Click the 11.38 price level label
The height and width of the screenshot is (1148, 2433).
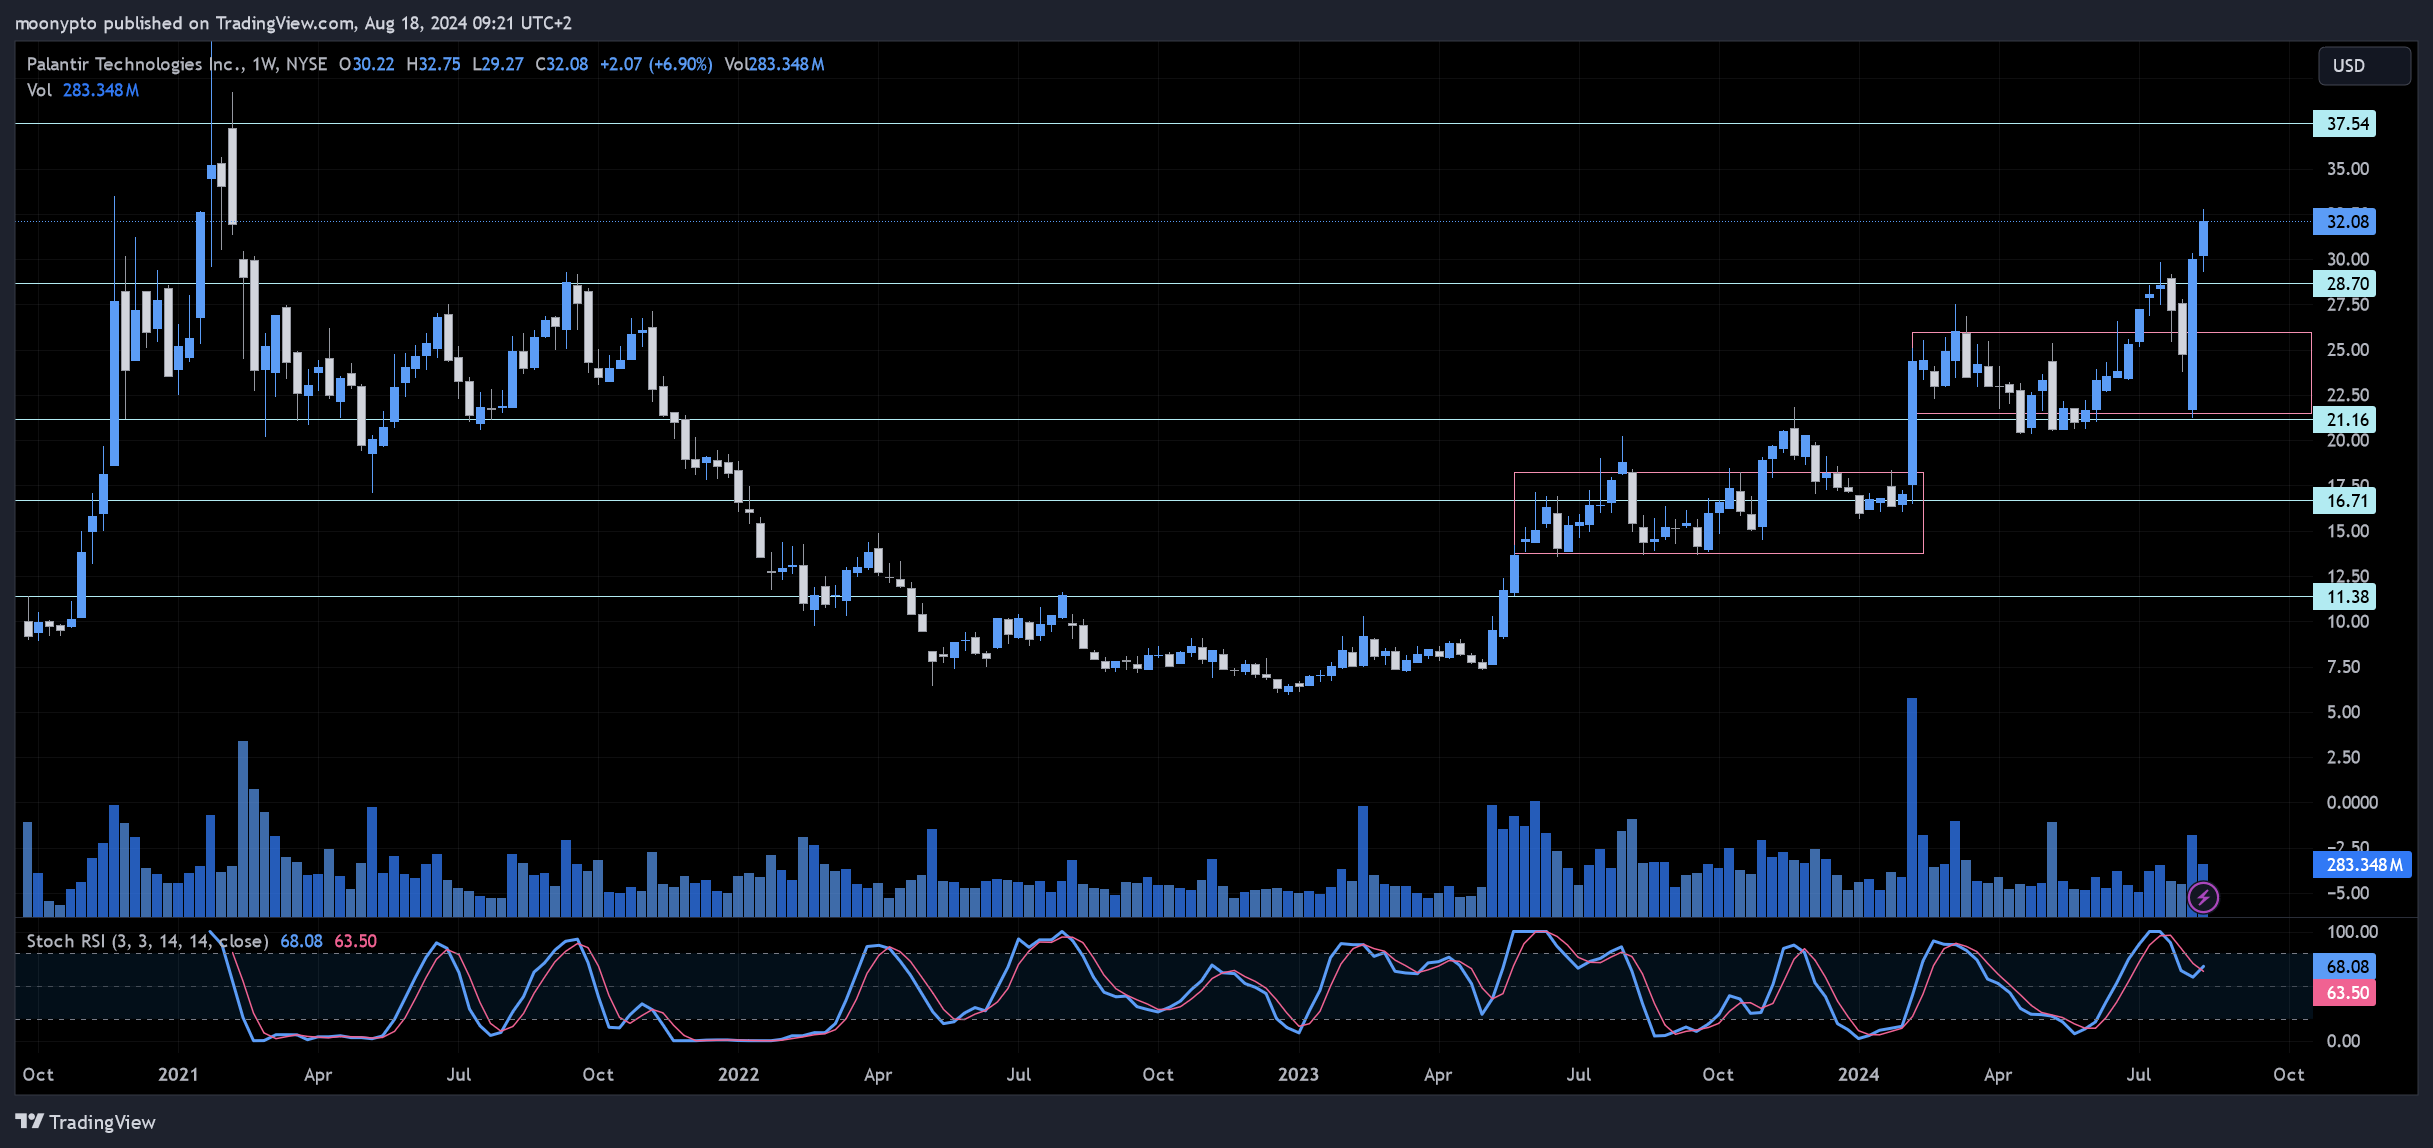pyautogui.click(x=2345, y=597)
